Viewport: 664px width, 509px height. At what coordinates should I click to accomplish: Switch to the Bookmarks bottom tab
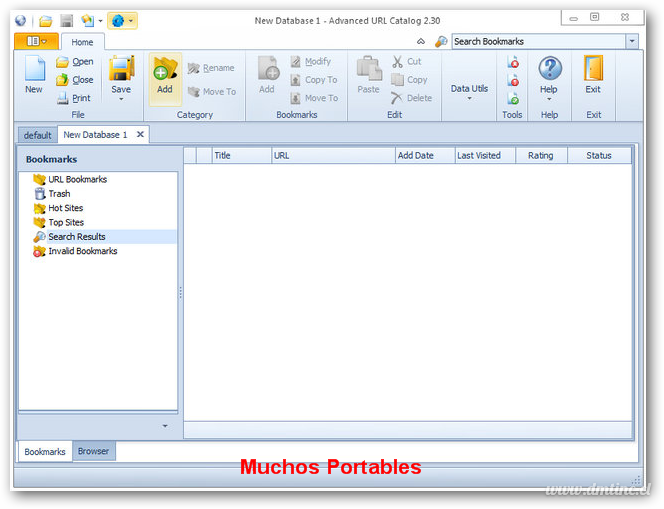tap(45, 451)
